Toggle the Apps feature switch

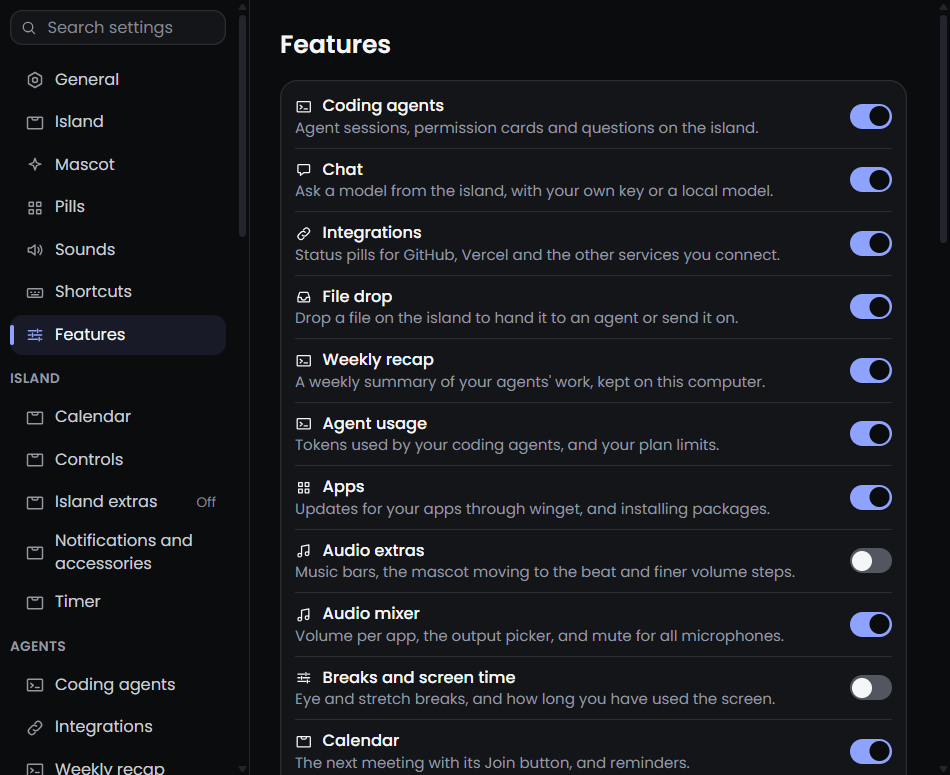(871, 497)
